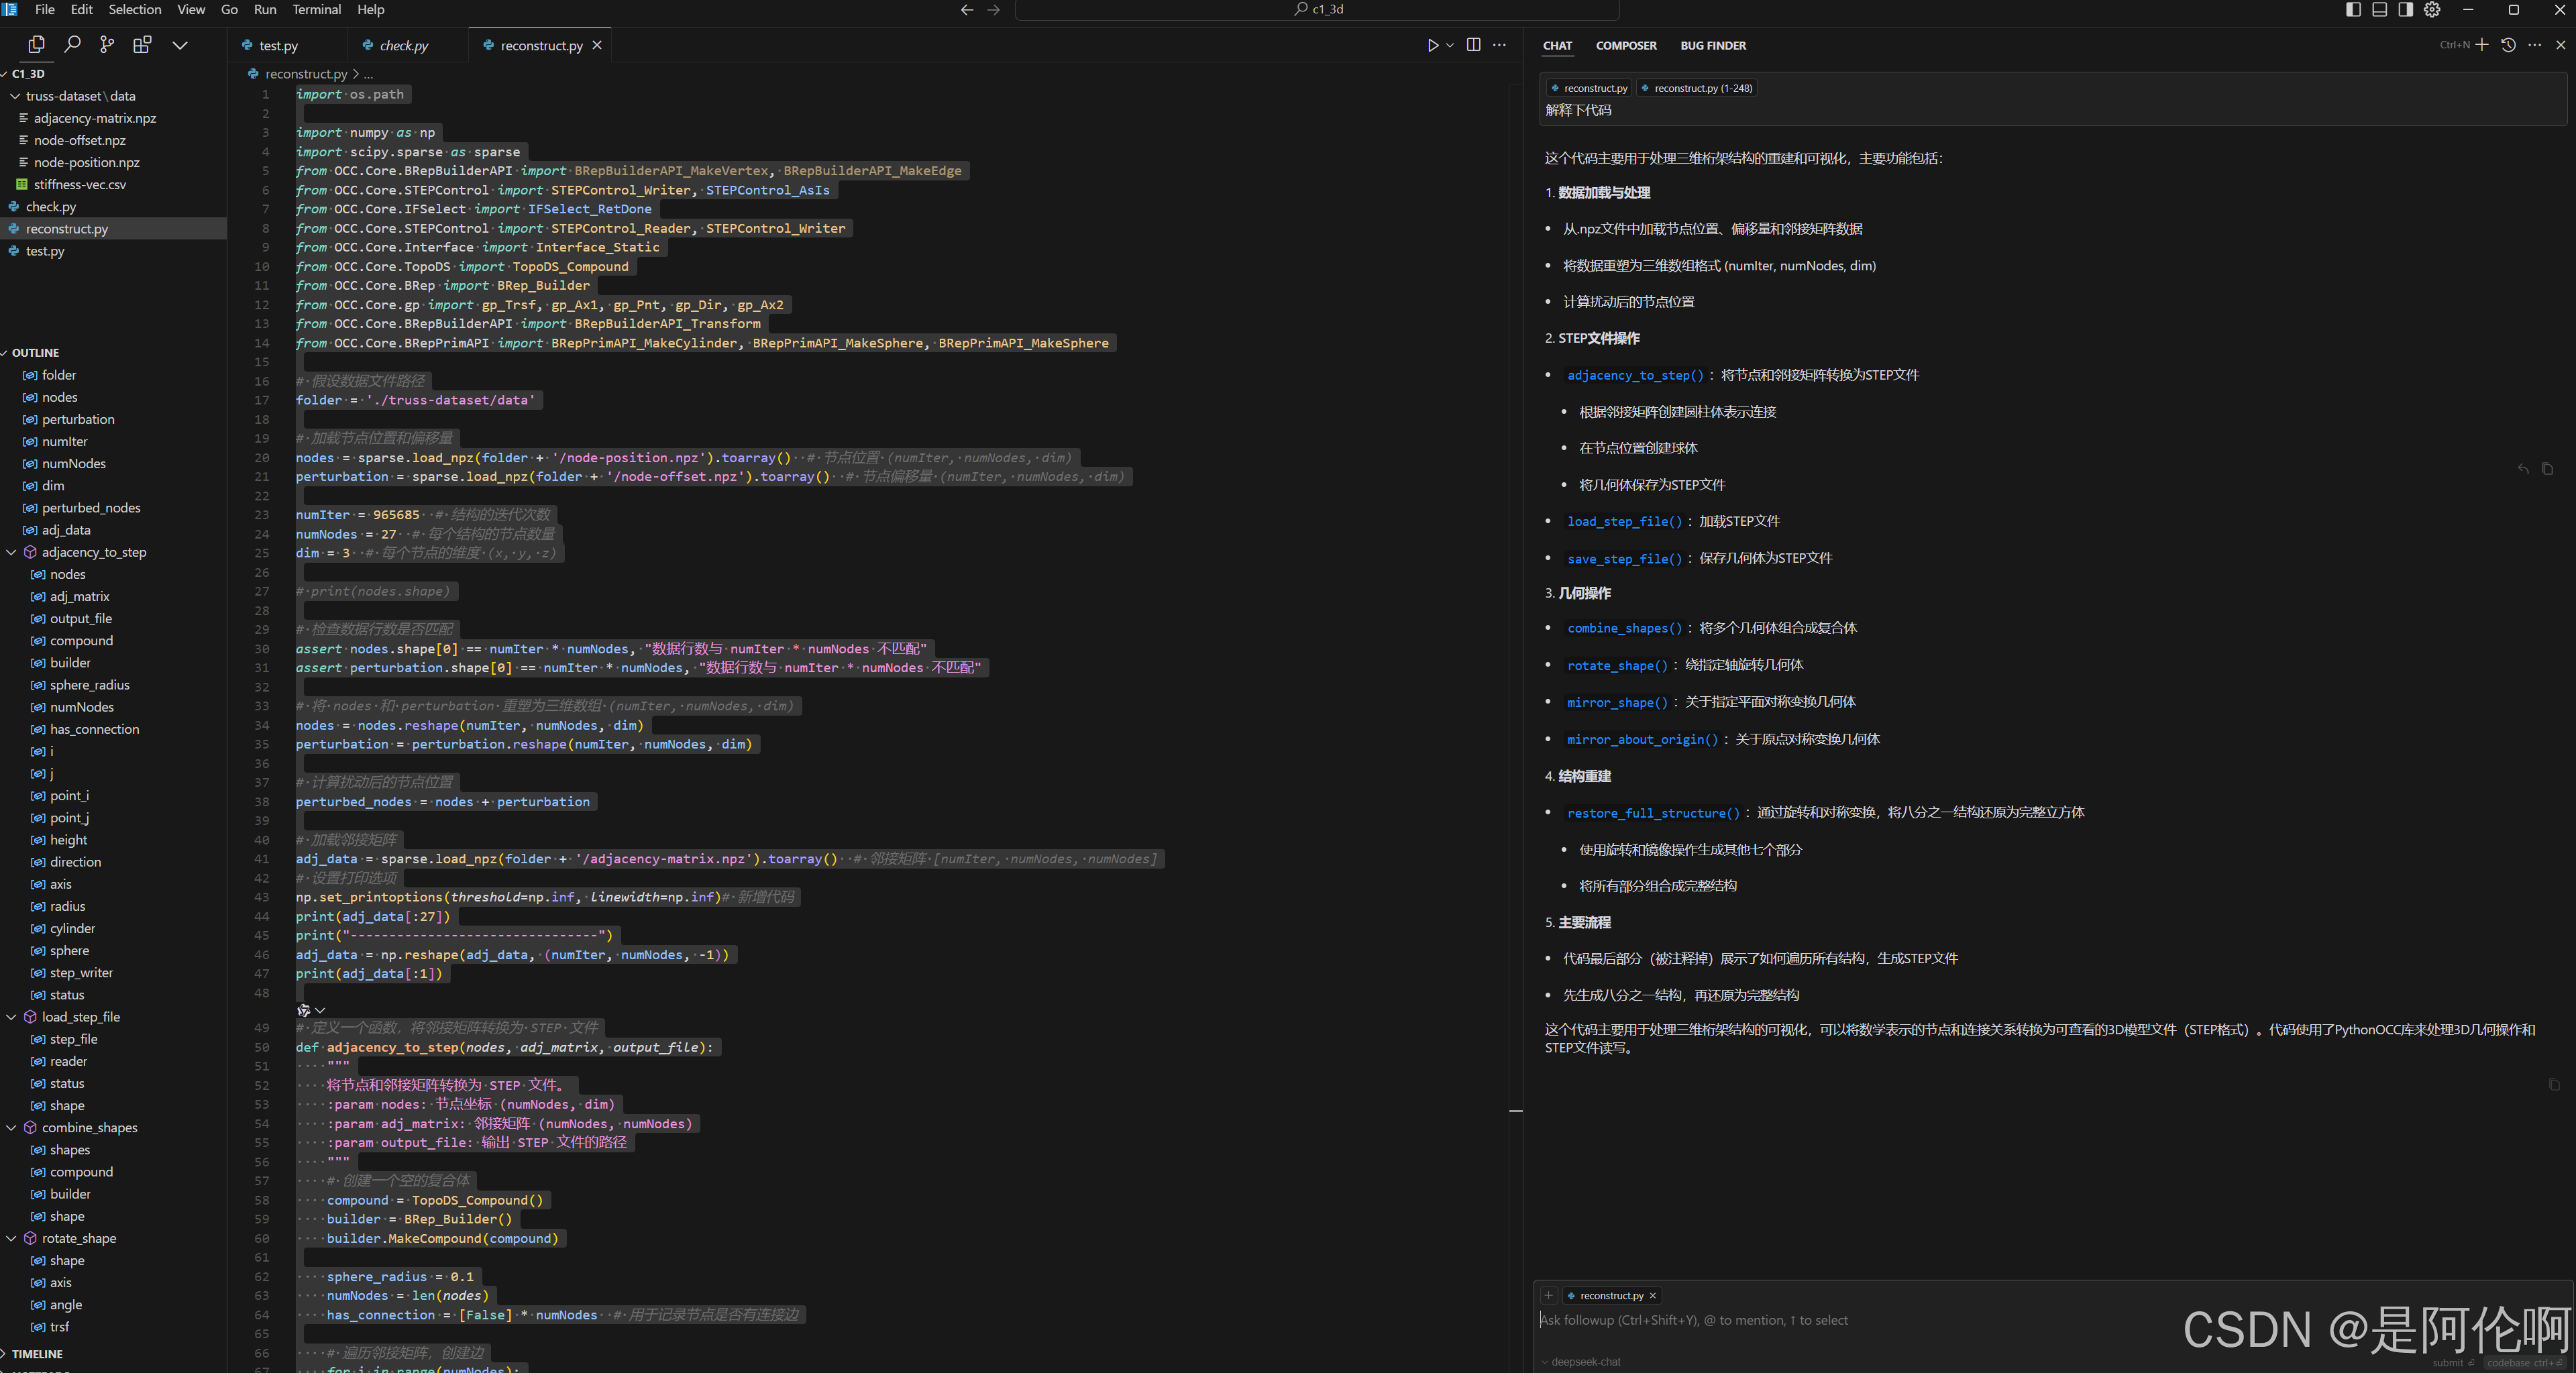2576x1373 pixels.
Task: Toggle the bottom panel layout button
Action: point(2380,10)
